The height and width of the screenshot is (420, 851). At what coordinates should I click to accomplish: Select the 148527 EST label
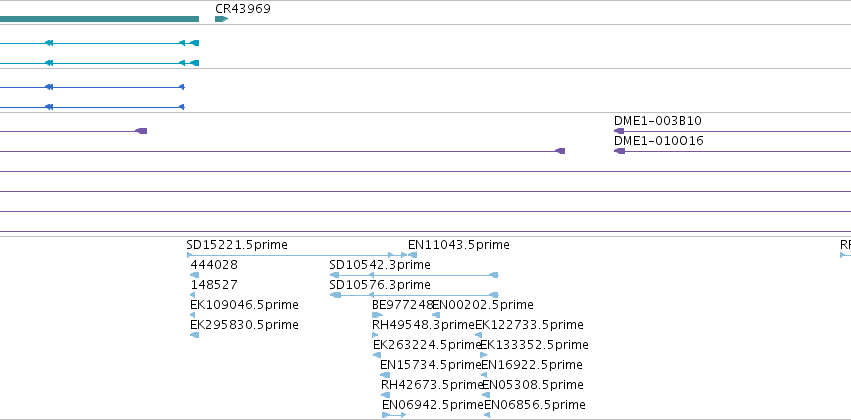pyautogui.click(x=214, y=285)
